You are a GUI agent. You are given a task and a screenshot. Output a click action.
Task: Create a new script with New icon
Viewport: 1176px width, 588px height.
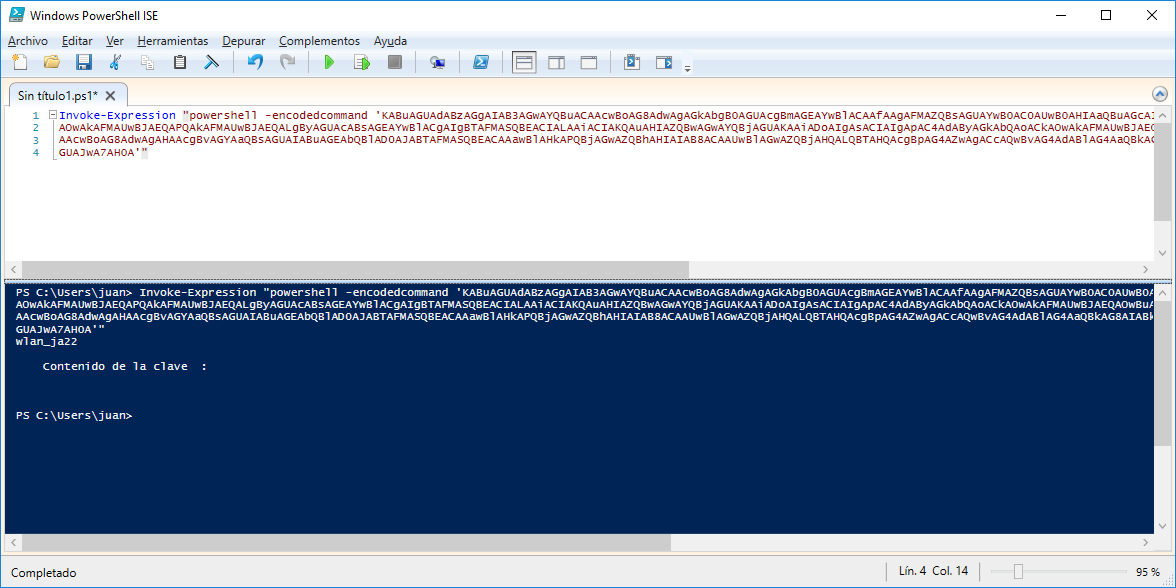pos(20,62)
